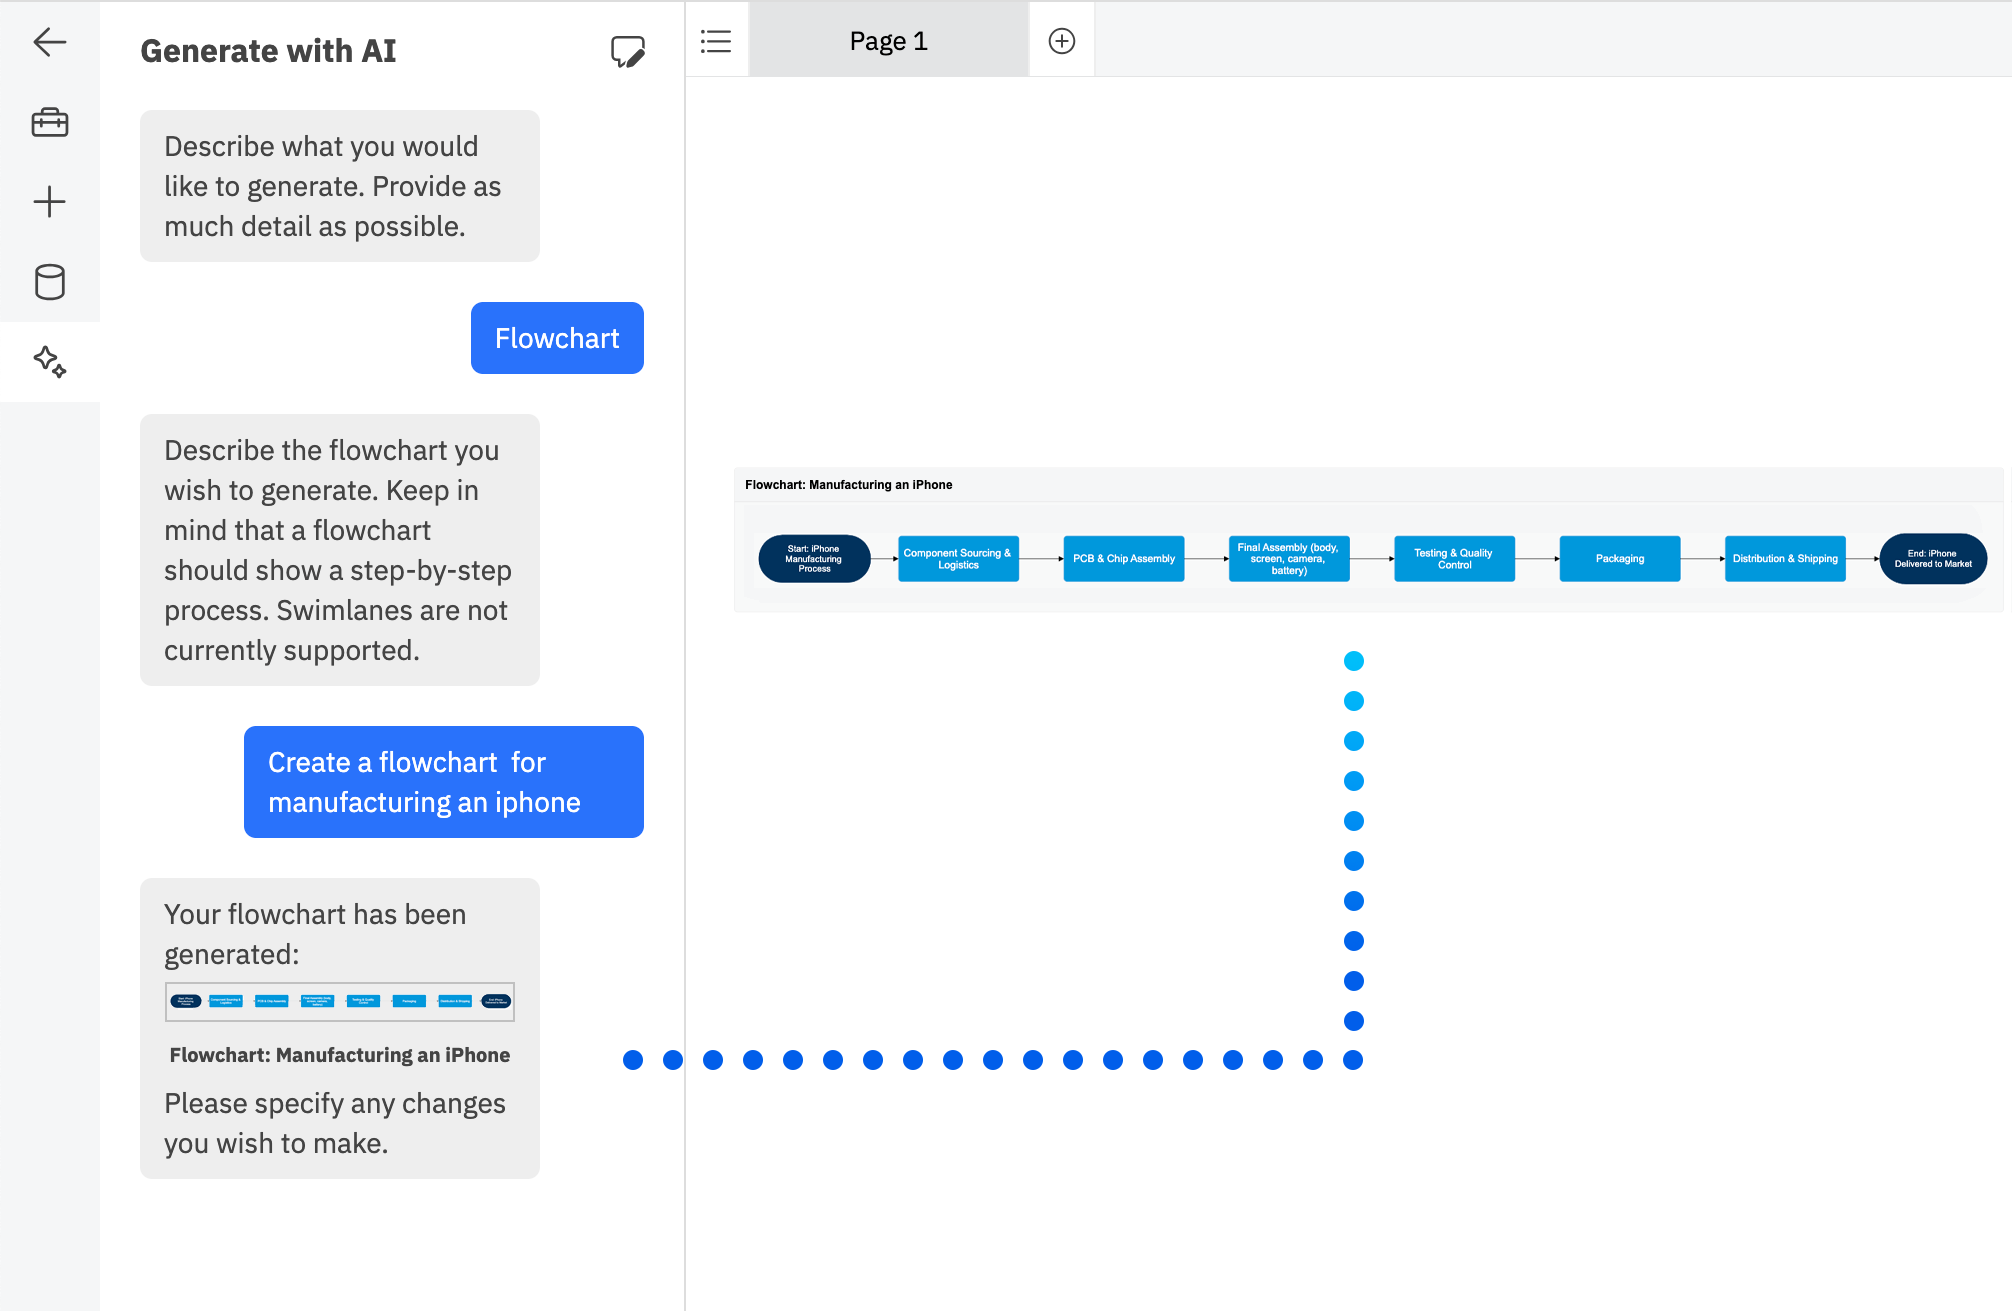The height and width of the screenshot is (1311, 2012).
Task: Select the Component Sourcing & Logistics node
Action: pyautogui.click(x=957, y=558)
